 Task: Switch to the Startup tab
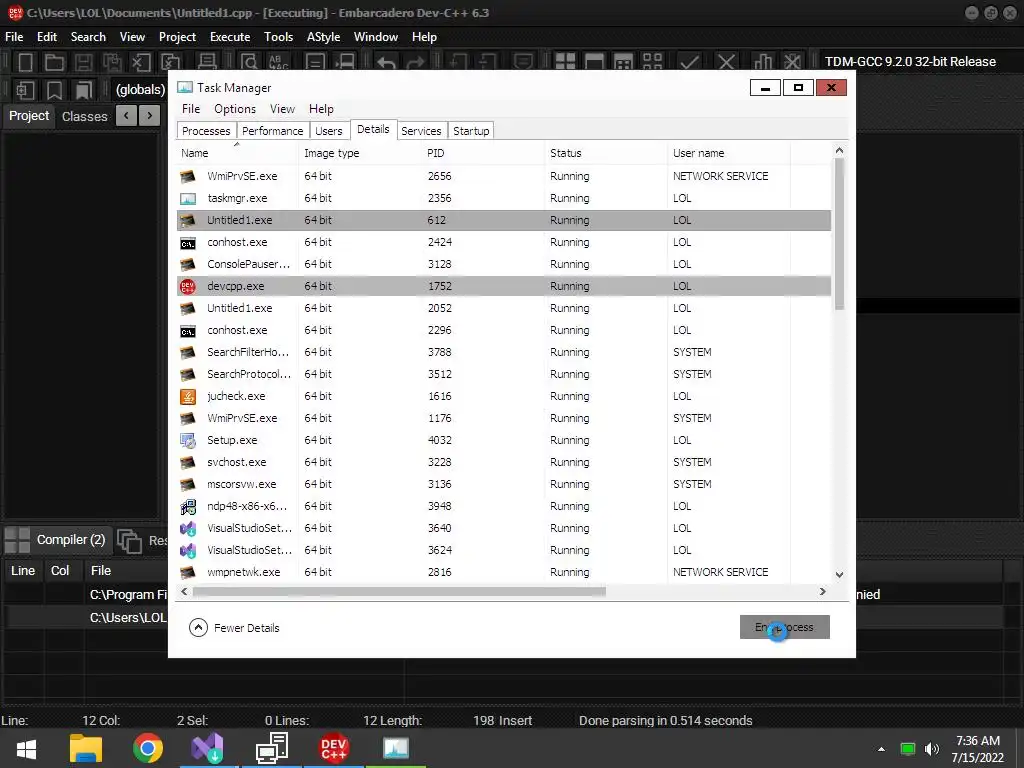pos(471,131)
